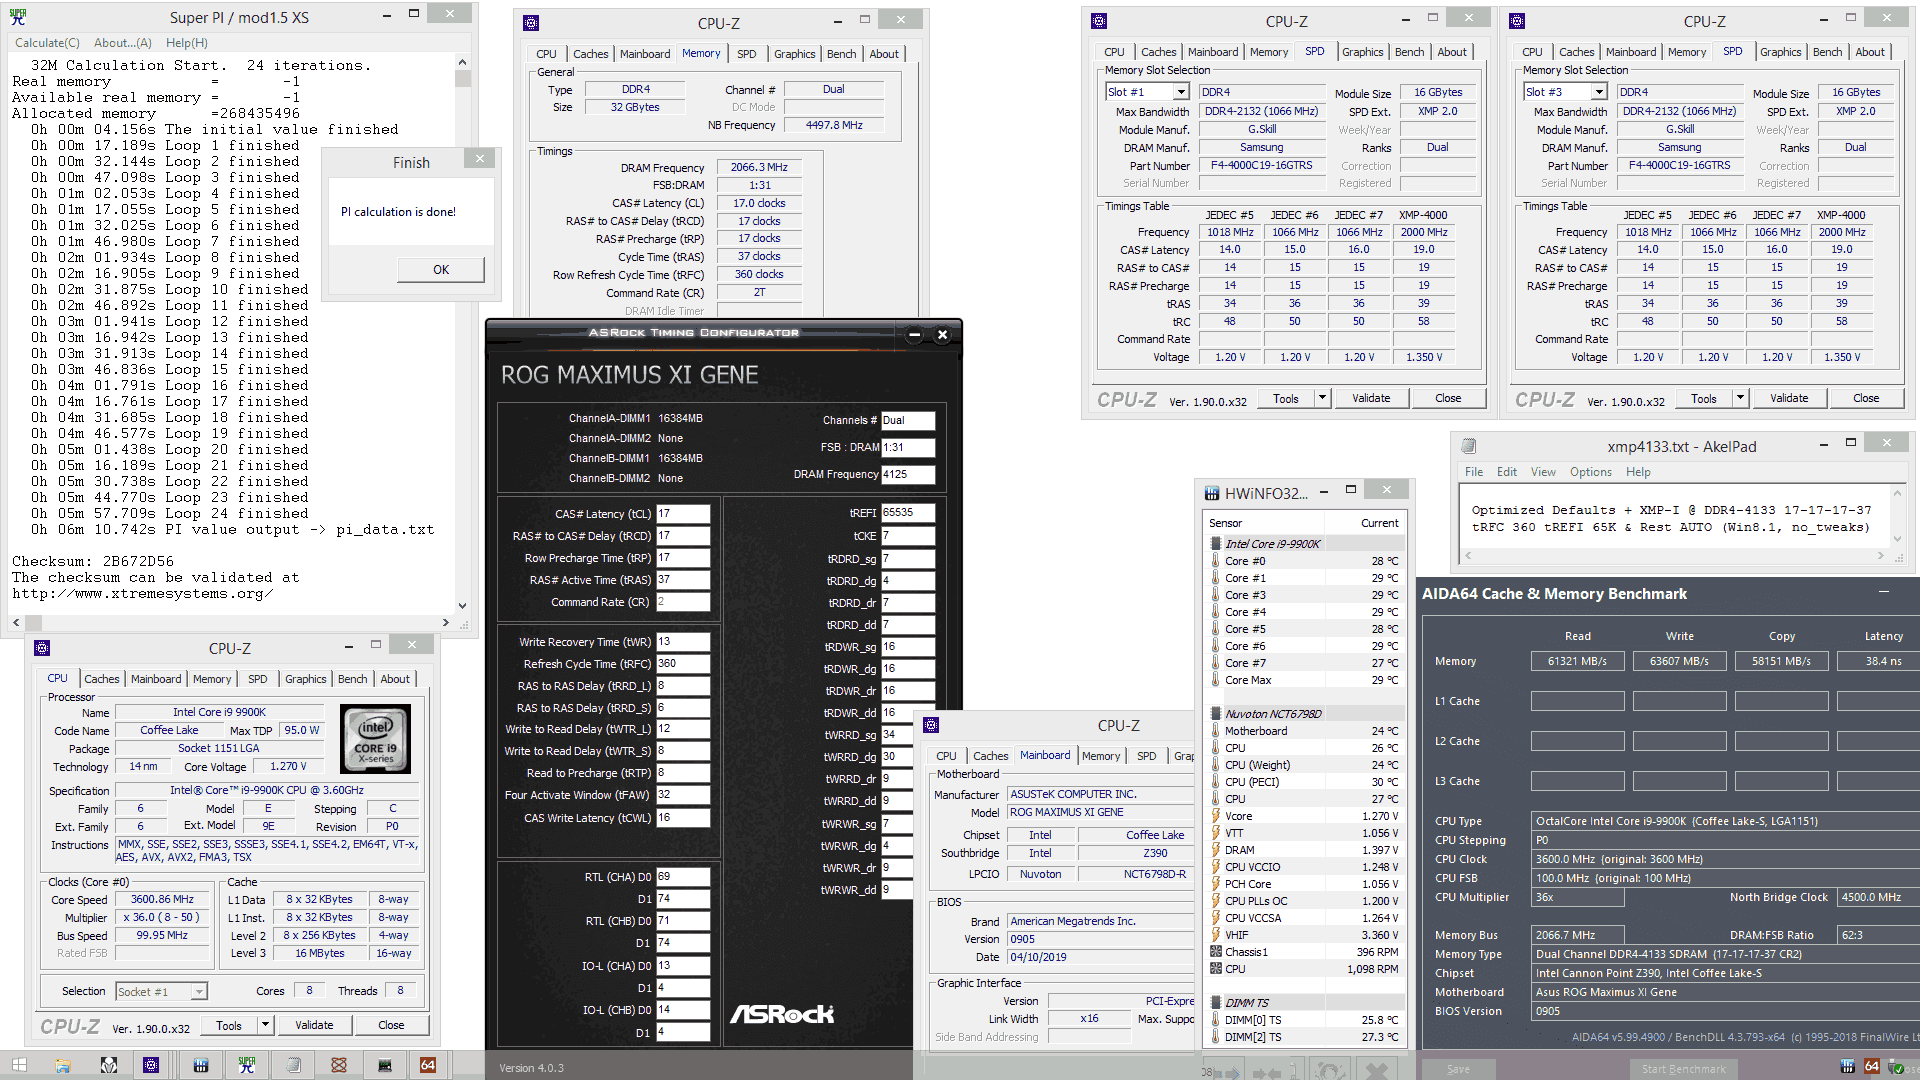Click the AkelPad horizontal scrollbar
The image size is (1920, 1080).
(1676, 555)
